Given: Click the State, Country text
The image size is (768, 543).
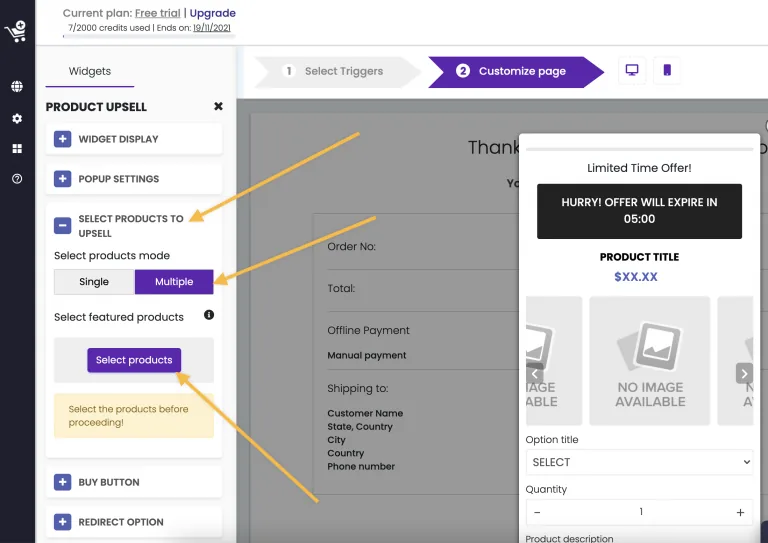Looking at the screenshot, I should [x=360, y=426].
